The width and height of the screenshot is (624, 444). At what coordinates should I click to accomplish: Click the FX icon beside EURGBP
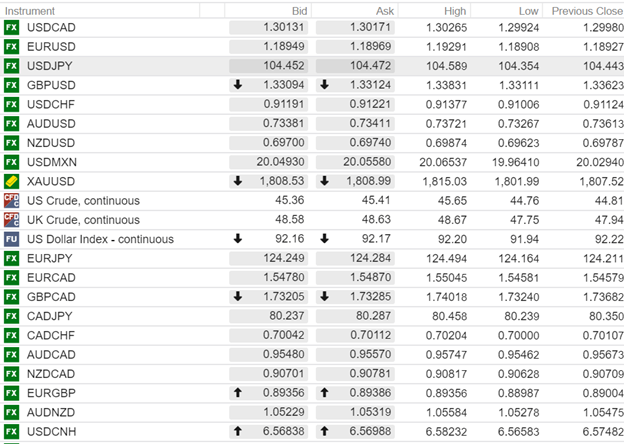[x=12, y=393]
